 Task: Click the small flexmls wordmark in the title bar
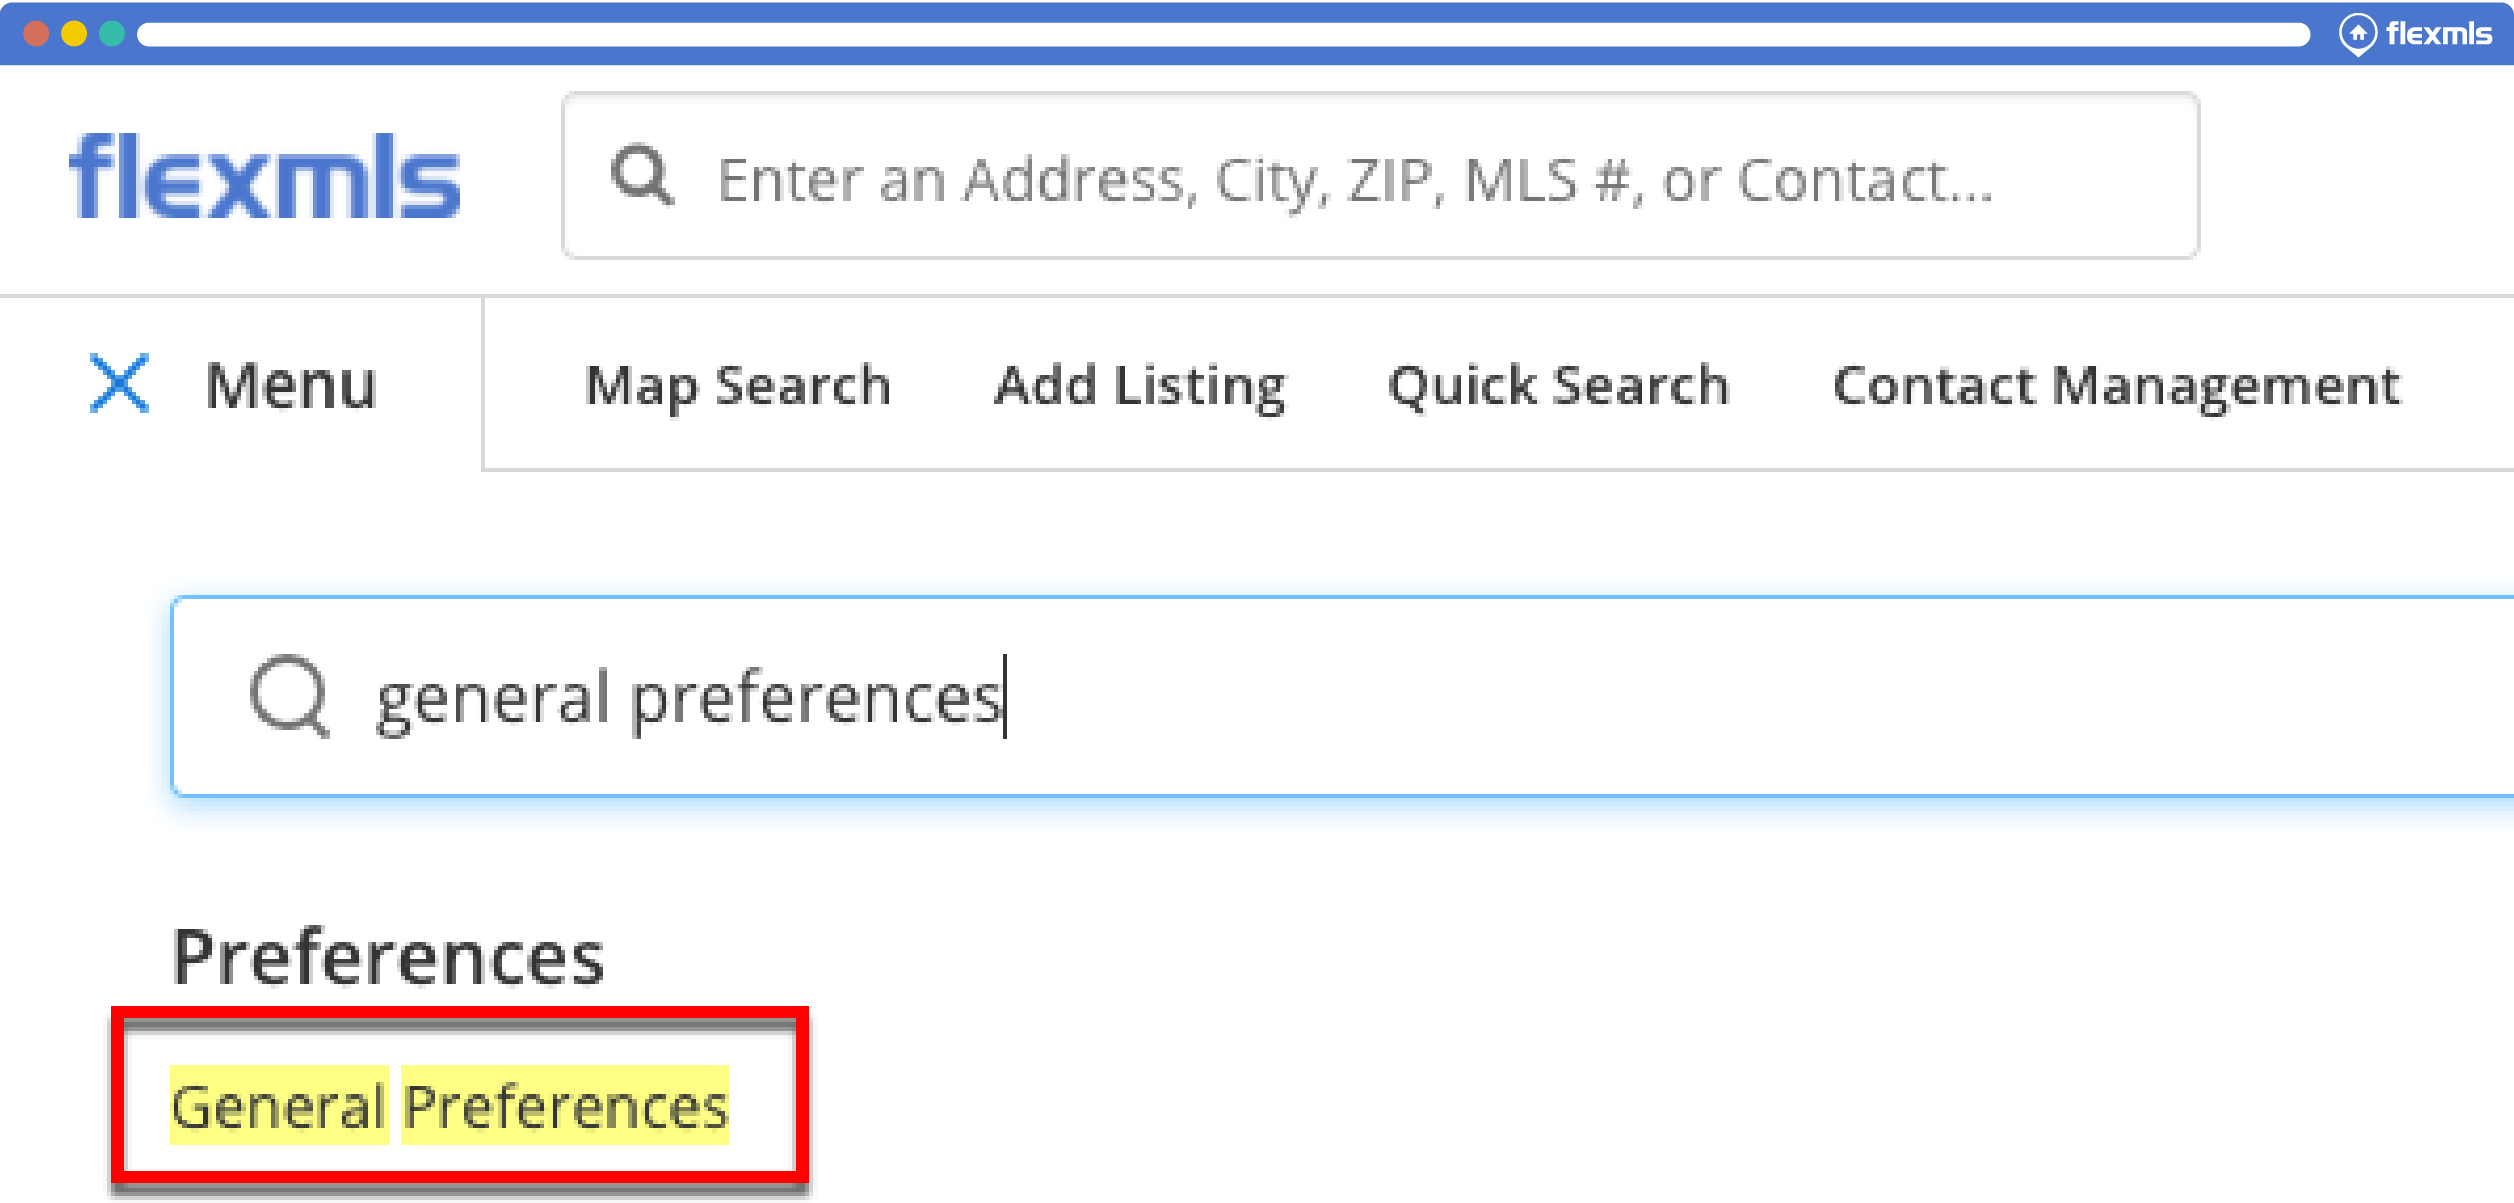[x=2438, y=34]
